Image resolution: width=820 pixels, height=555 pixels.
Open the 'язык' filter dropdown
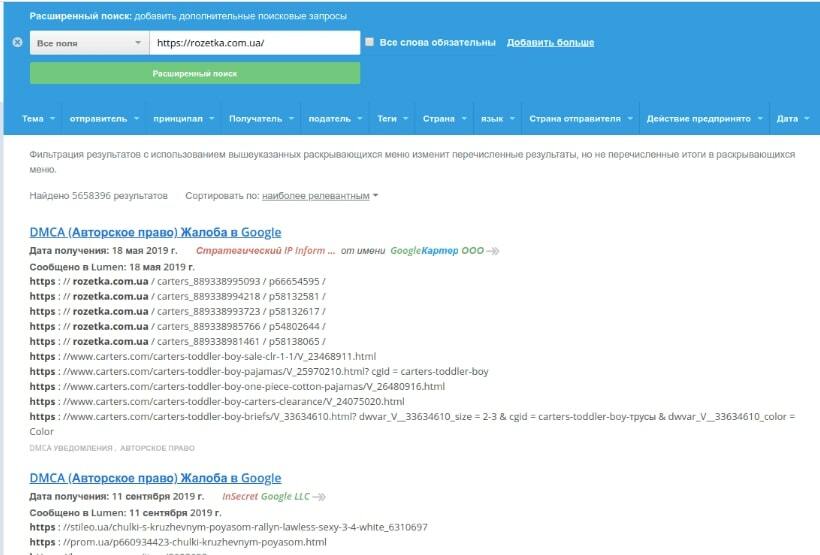coord(498,119)
